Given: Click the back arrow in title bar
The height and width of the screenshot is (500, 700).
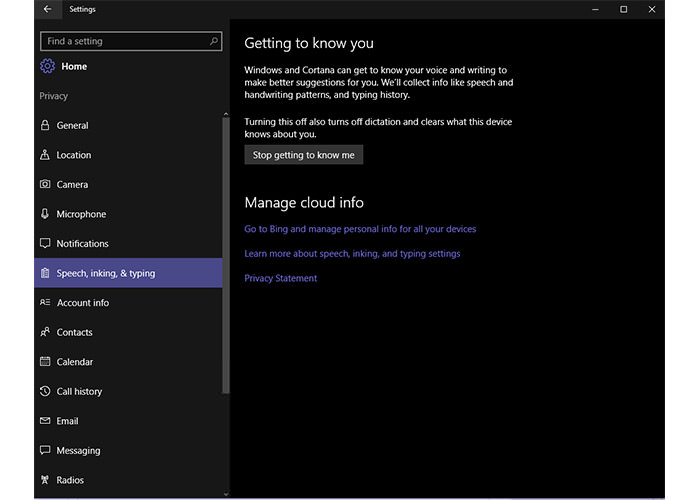Looking at the screenshot, I should pyautogui.click(x=47, y=9).
